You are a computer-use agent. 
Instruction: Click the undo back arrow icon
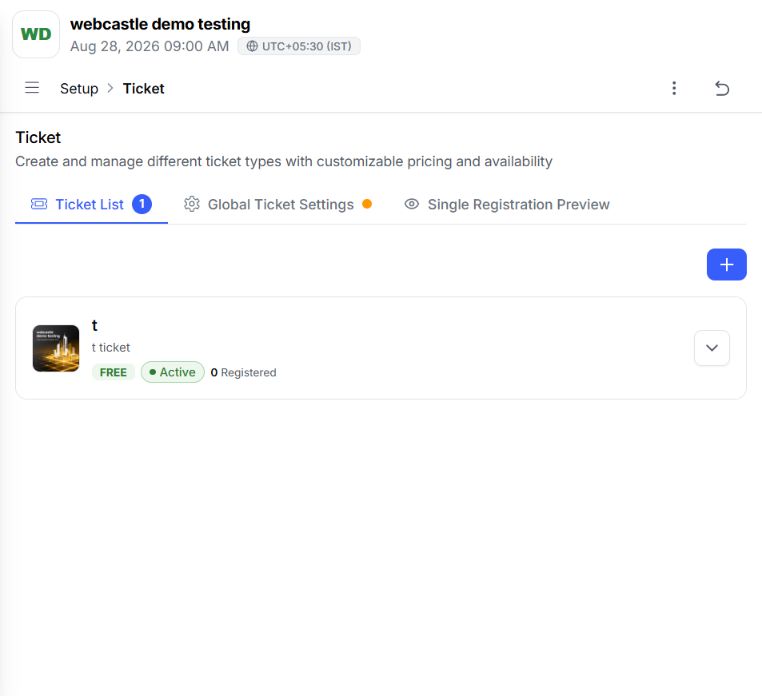722,88
